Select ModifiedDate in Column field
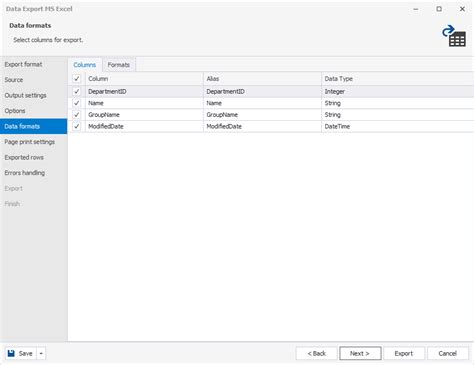 (144, 126)
